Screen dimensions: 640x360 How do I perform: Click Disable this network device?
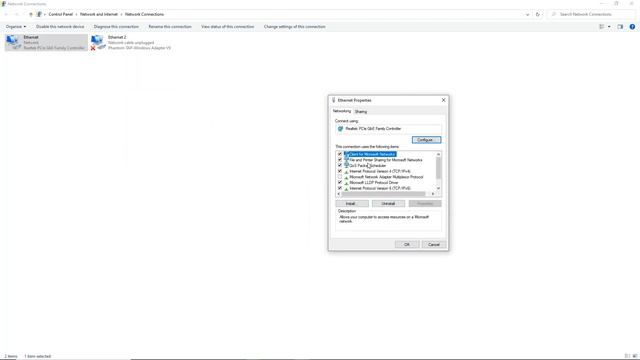pos(60,27)
